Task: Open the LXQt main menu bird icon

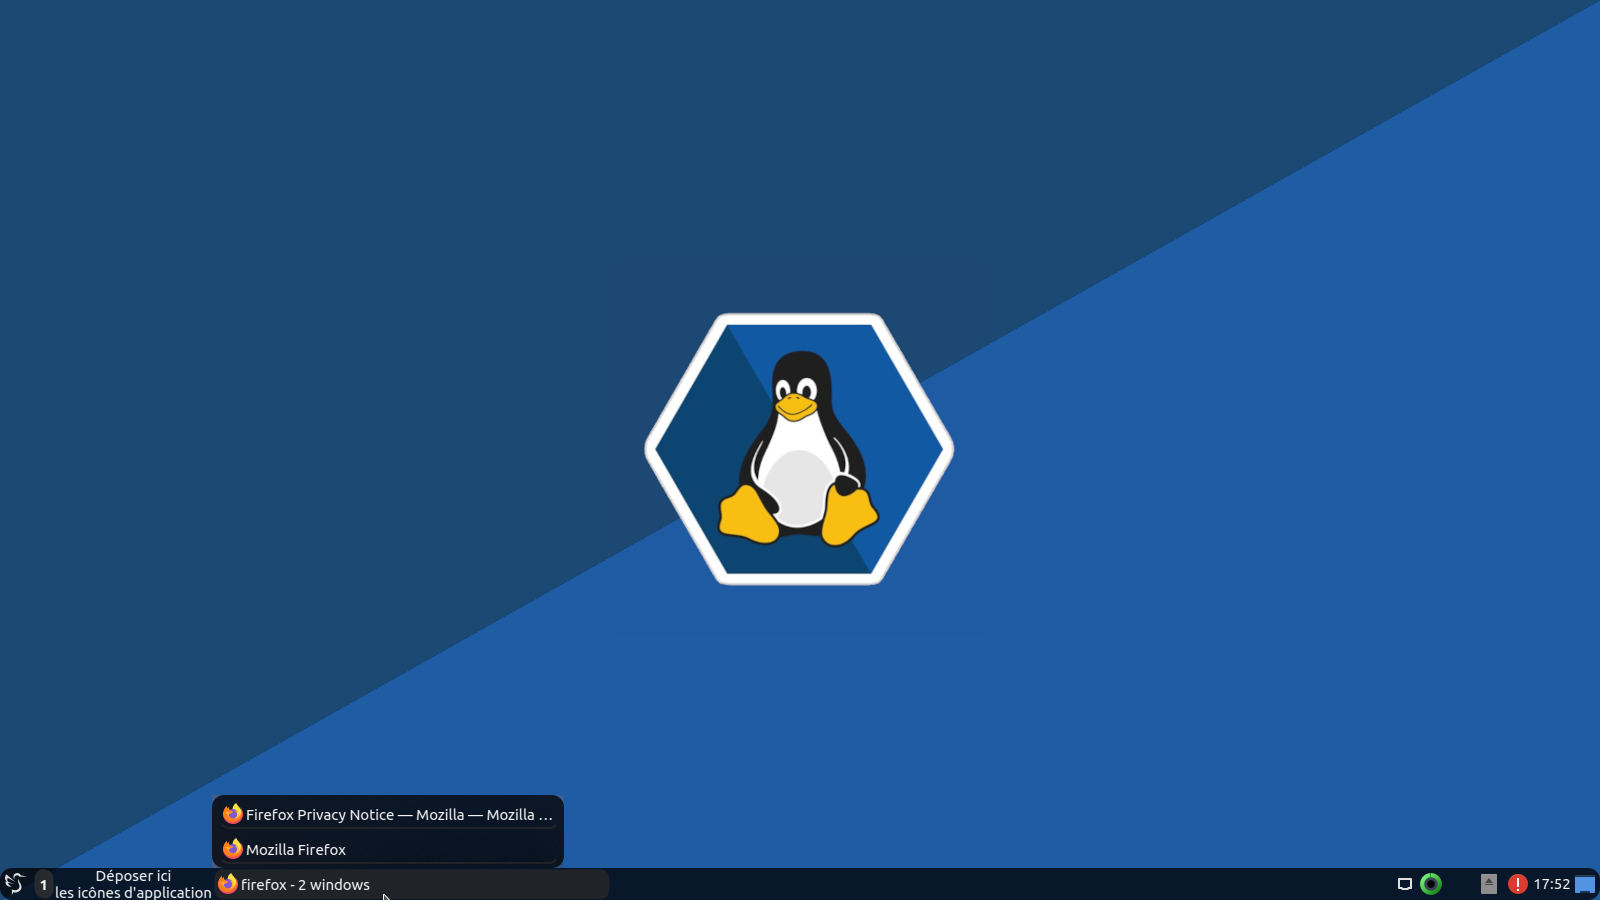Action: [15, 884]
